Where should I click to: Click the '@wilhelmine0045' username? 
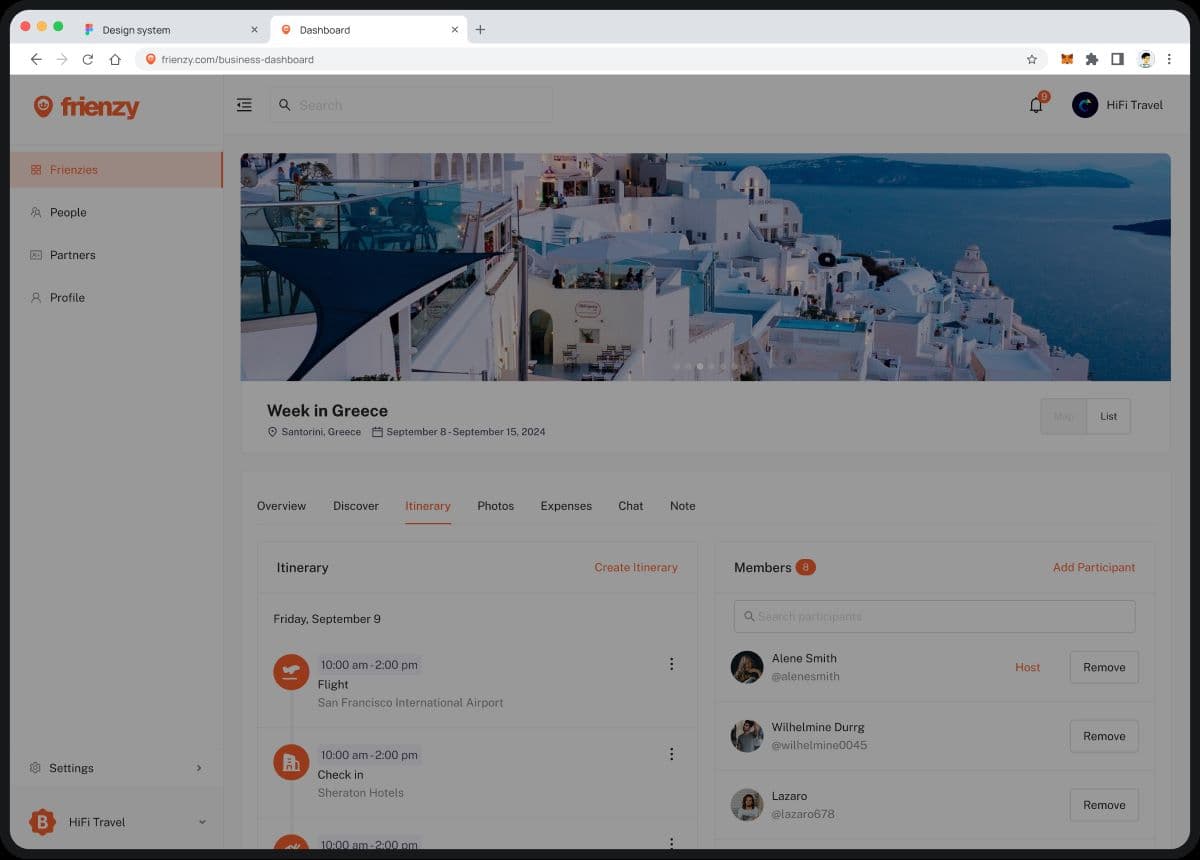pos(820,745)
